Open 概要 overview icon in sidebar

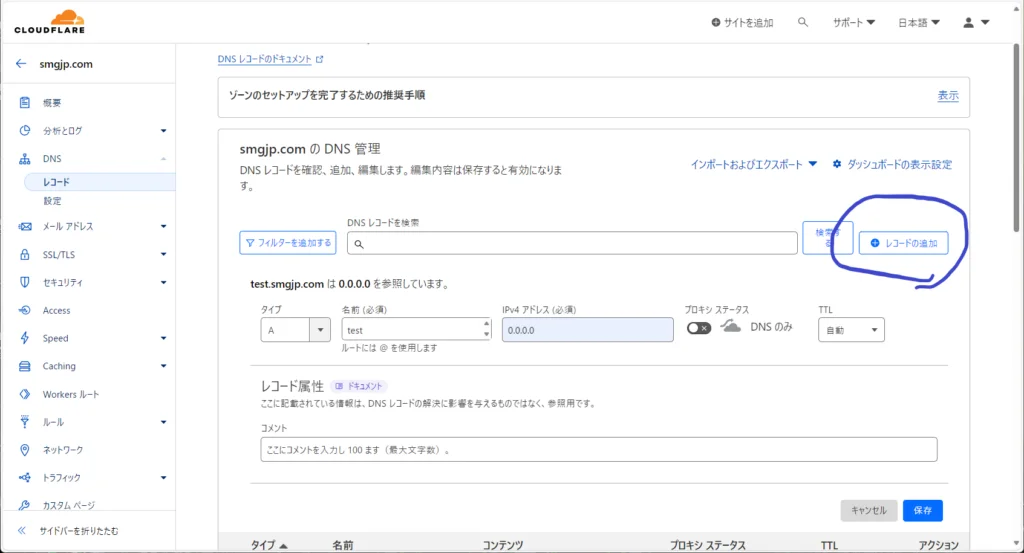pos(25,103)
